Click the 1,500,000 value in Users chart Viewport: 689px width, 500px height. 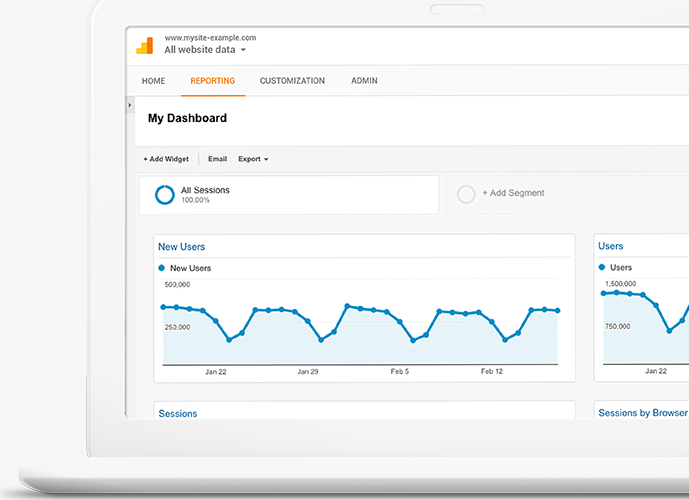point(620,284)
